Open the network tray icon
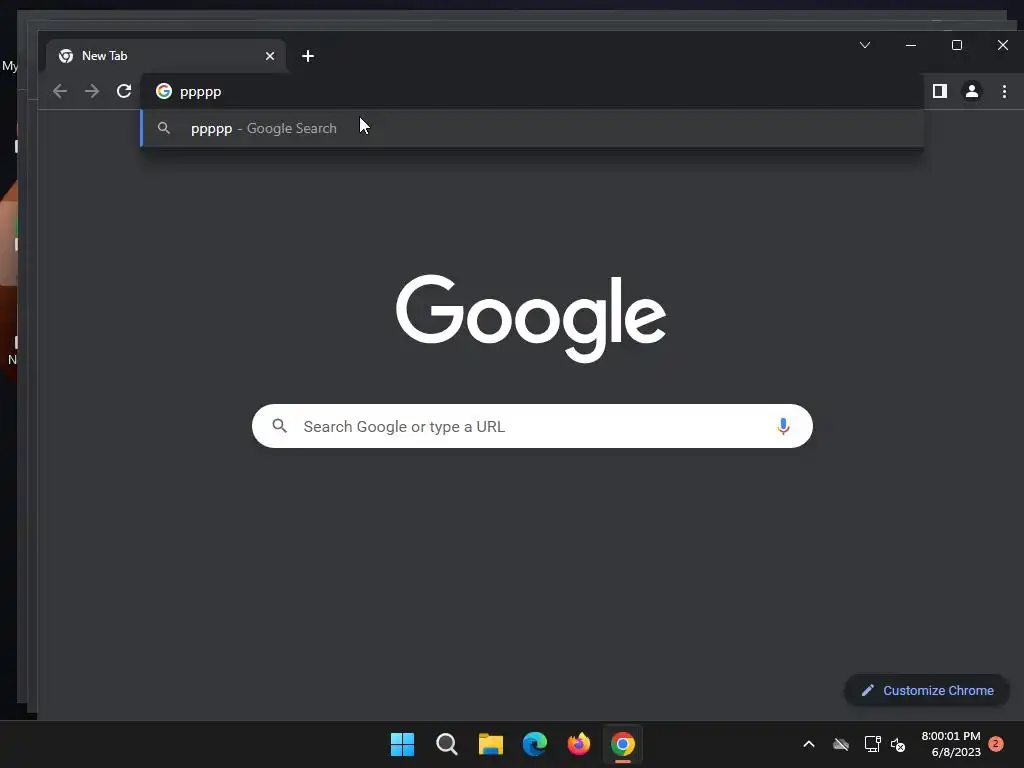 pos(872,744)
